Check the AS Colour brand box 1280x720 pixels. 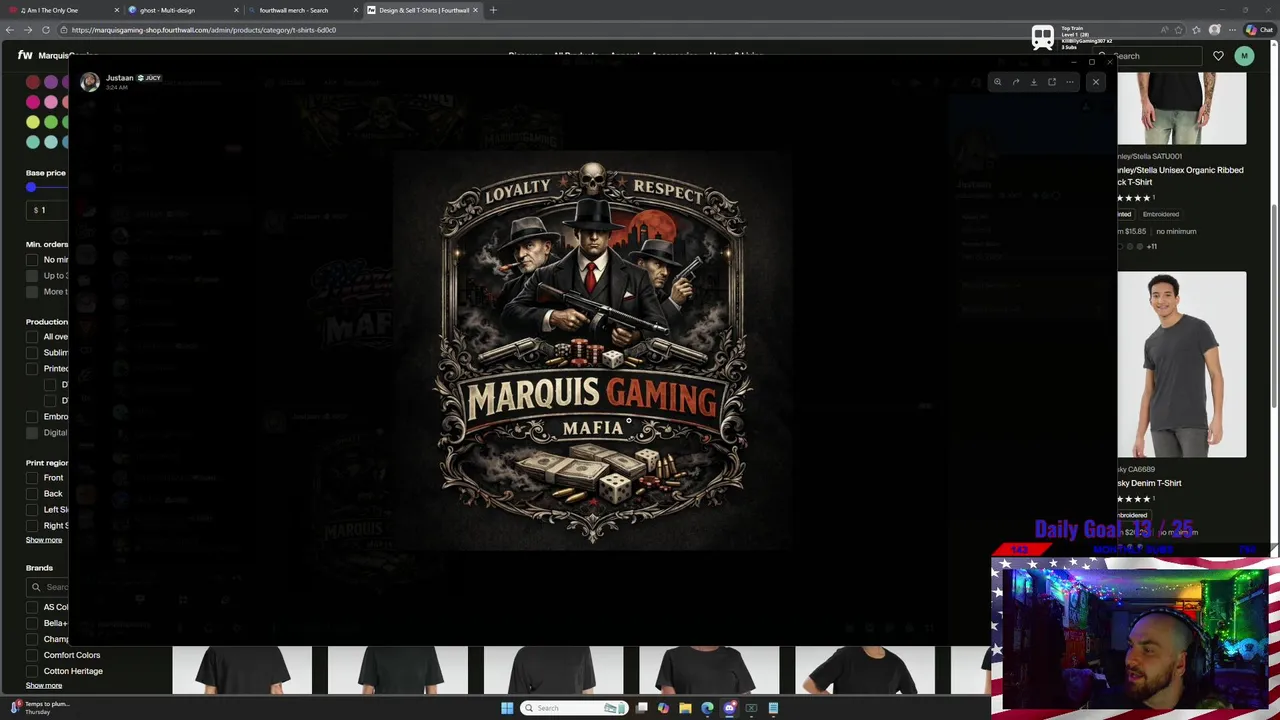pos(32,607)
